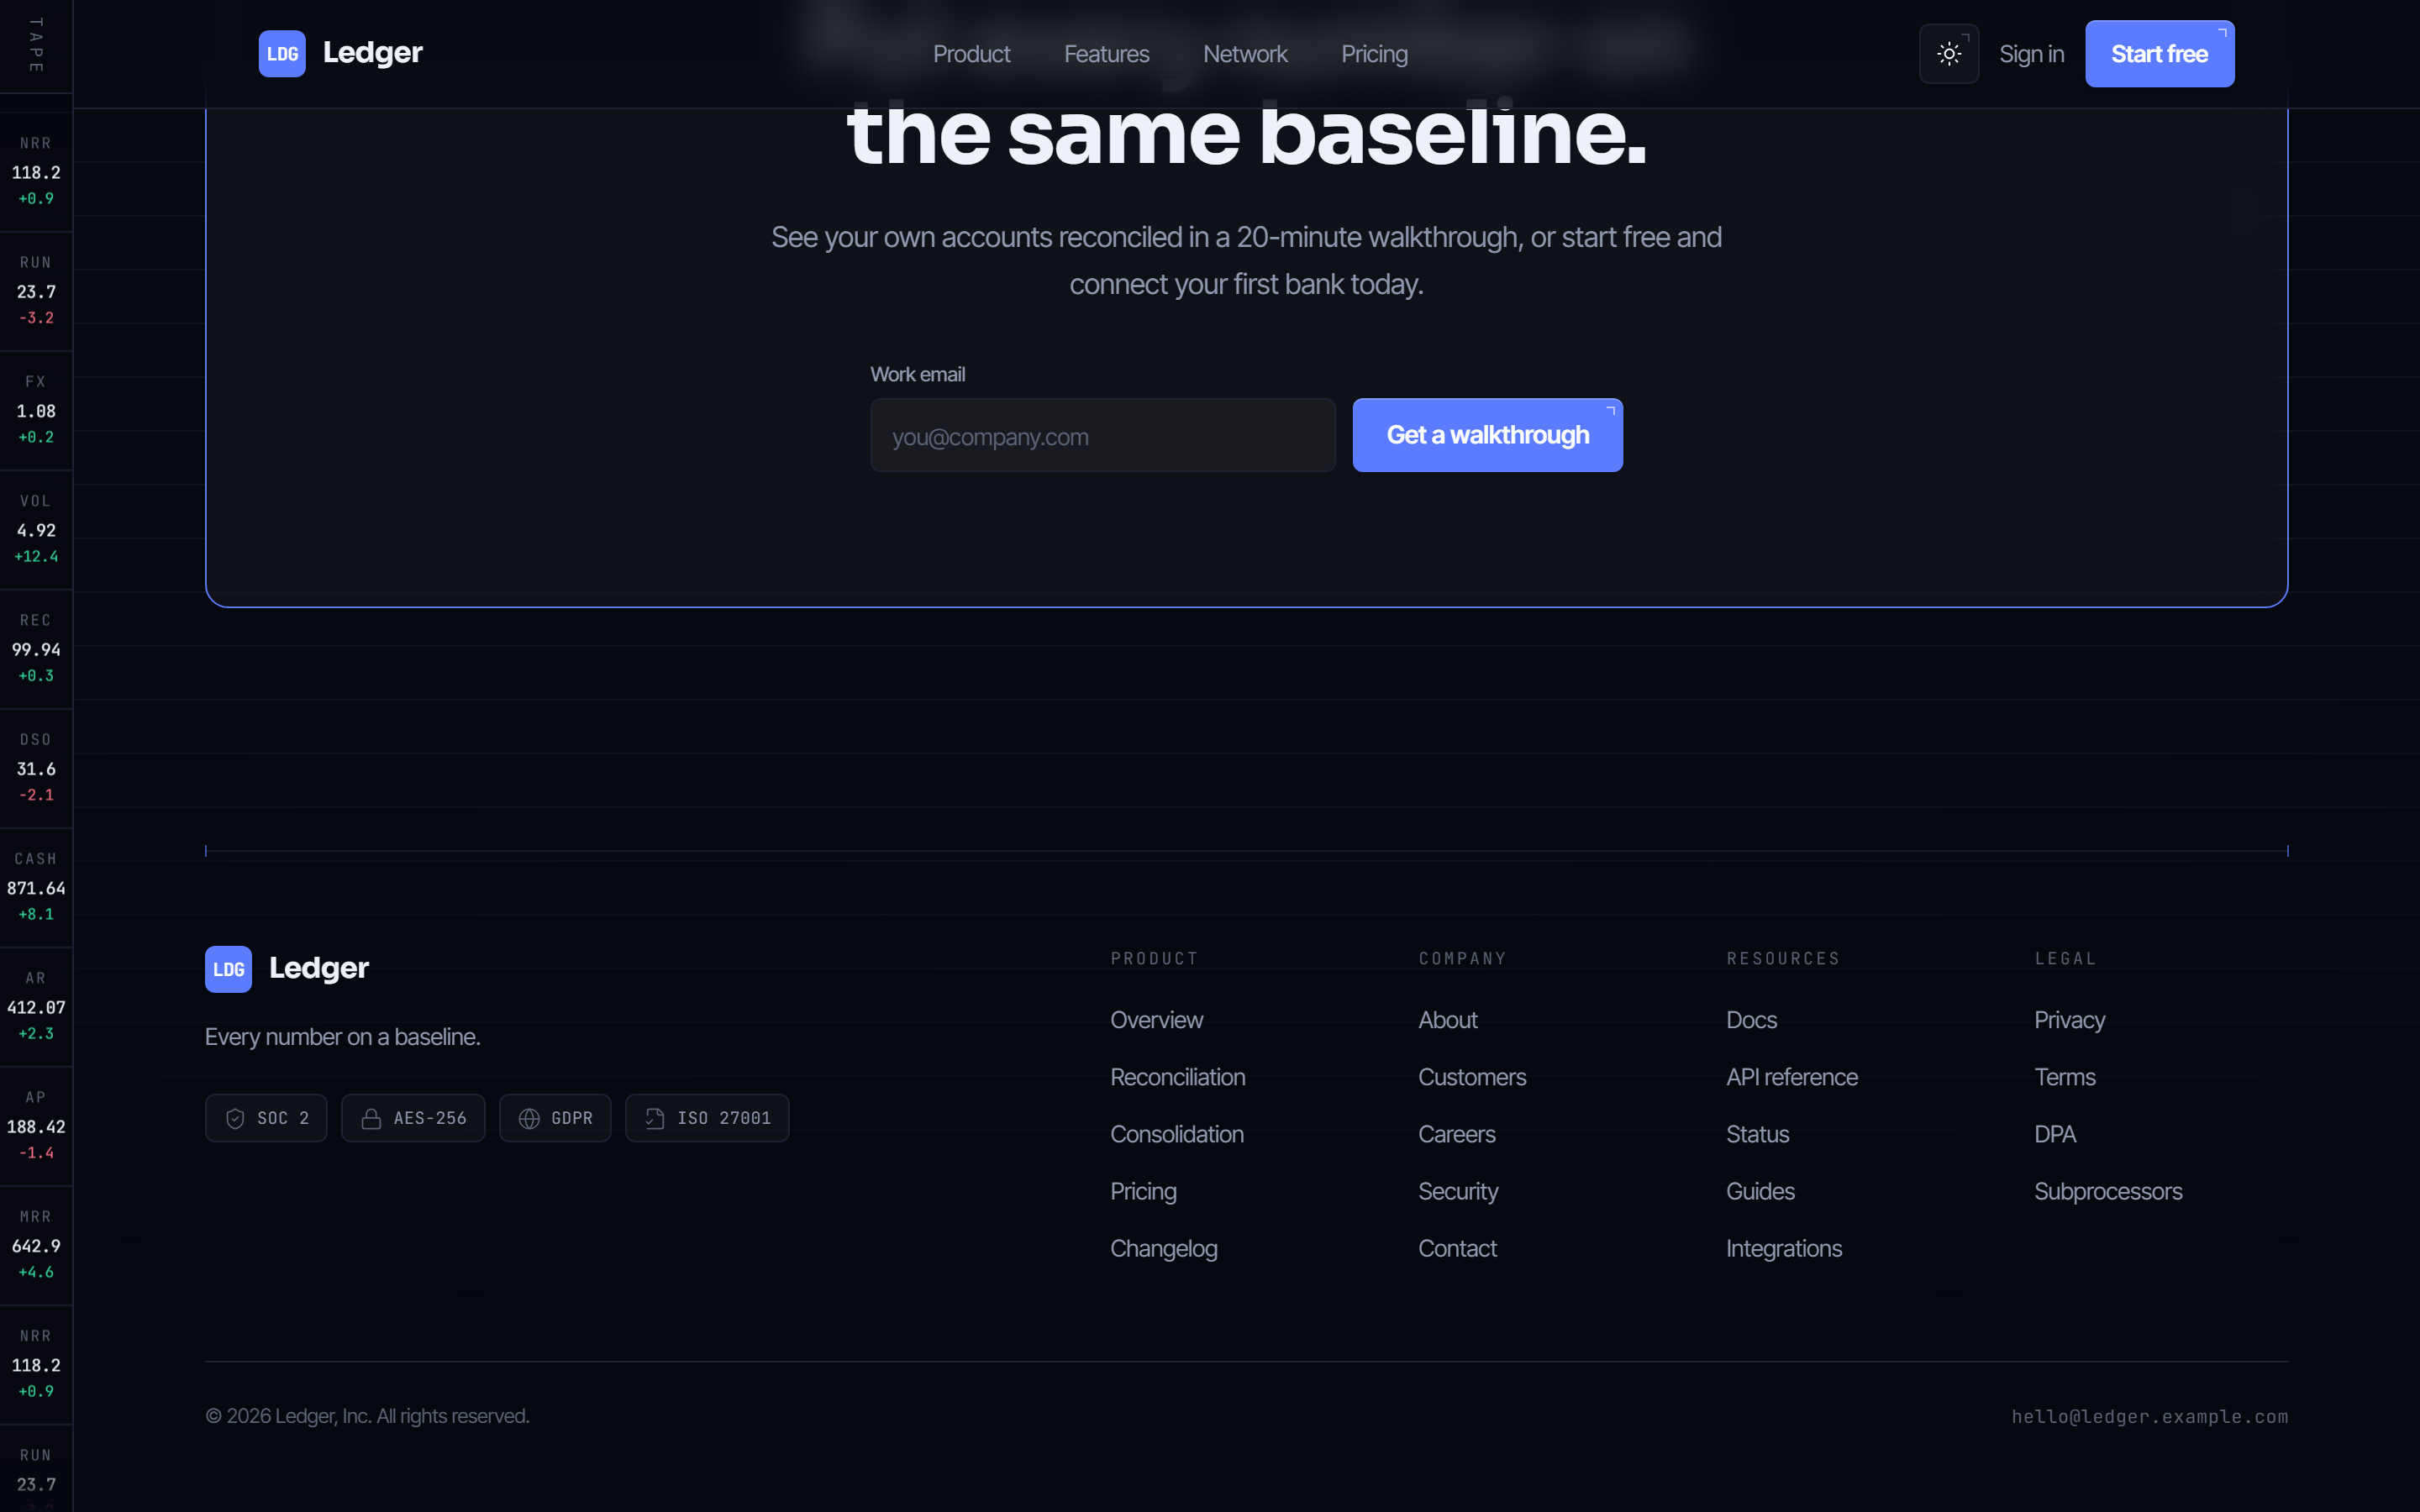Open the Security footer link
The height and width of the screenshot is (1512, 2420).
[x=1457, y=1191]
